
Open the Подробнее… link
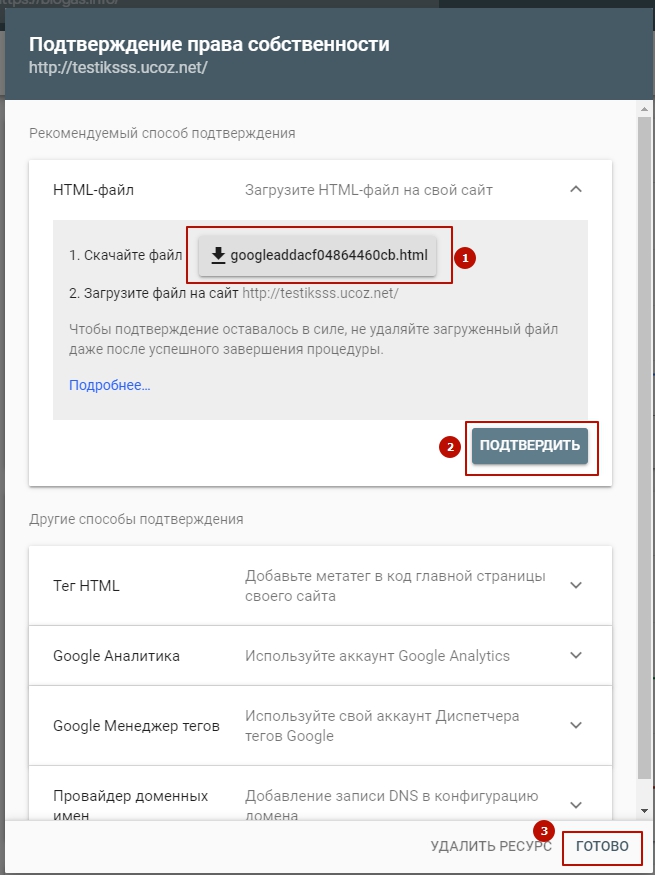pyautogui.click(x=109, y=385)
